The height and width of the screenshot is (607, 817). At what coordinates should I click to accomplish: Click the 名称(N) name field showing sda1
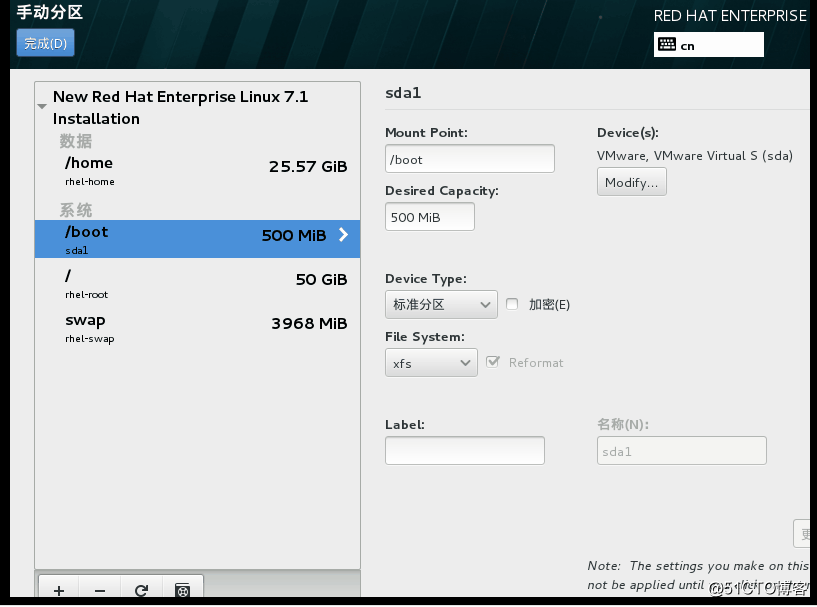[682, 451]
